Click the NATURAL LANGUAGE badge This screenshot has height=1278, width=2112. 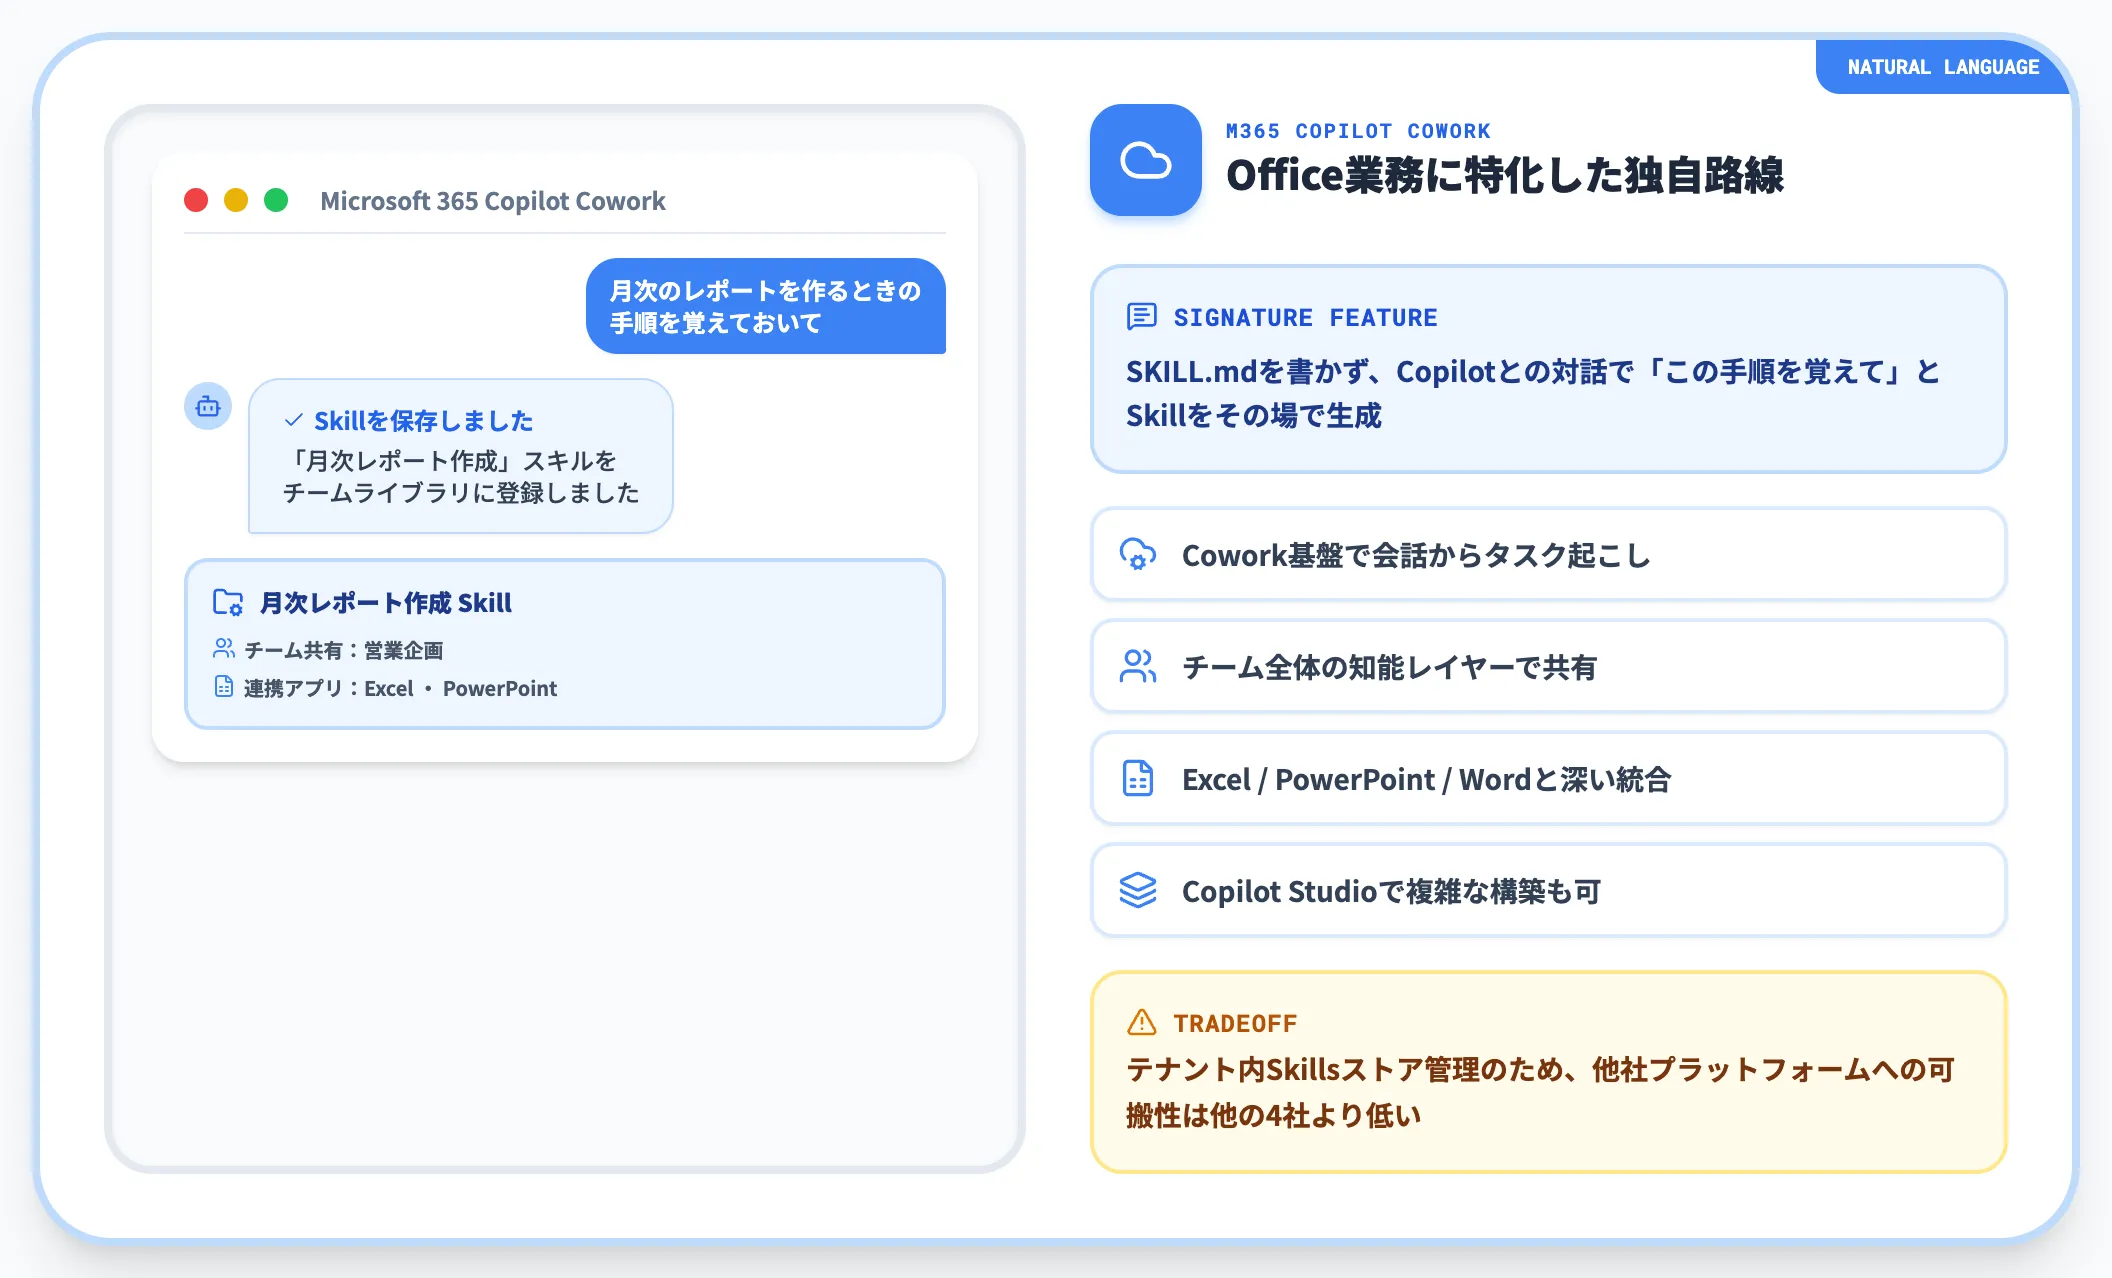pos(1943,67)
